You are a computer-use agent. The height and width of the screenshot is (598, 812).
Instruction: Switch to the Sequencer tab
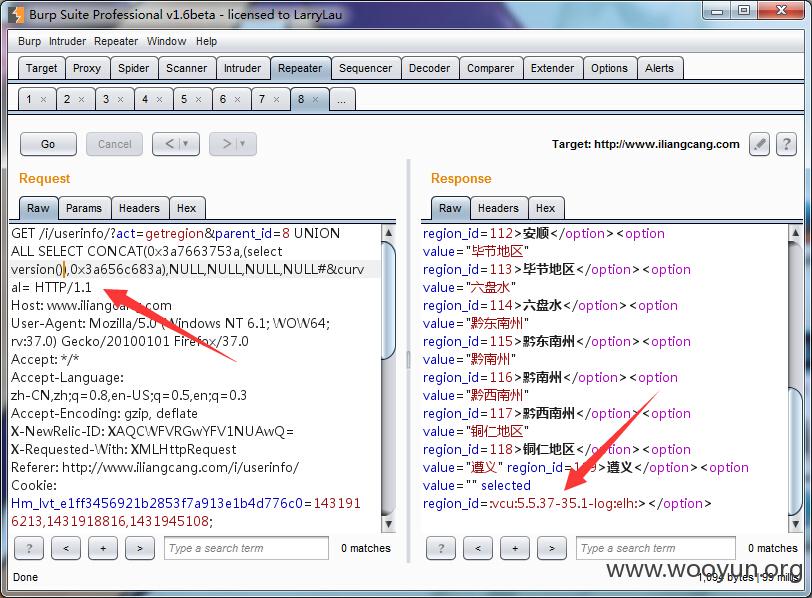(366, 68)
